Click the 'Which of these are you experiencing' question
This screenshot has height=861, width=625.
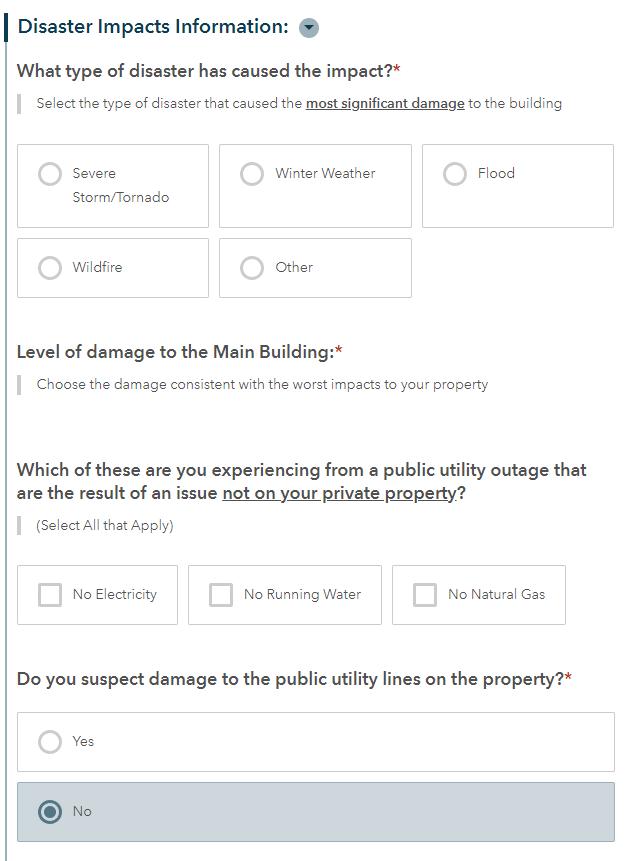300,470
